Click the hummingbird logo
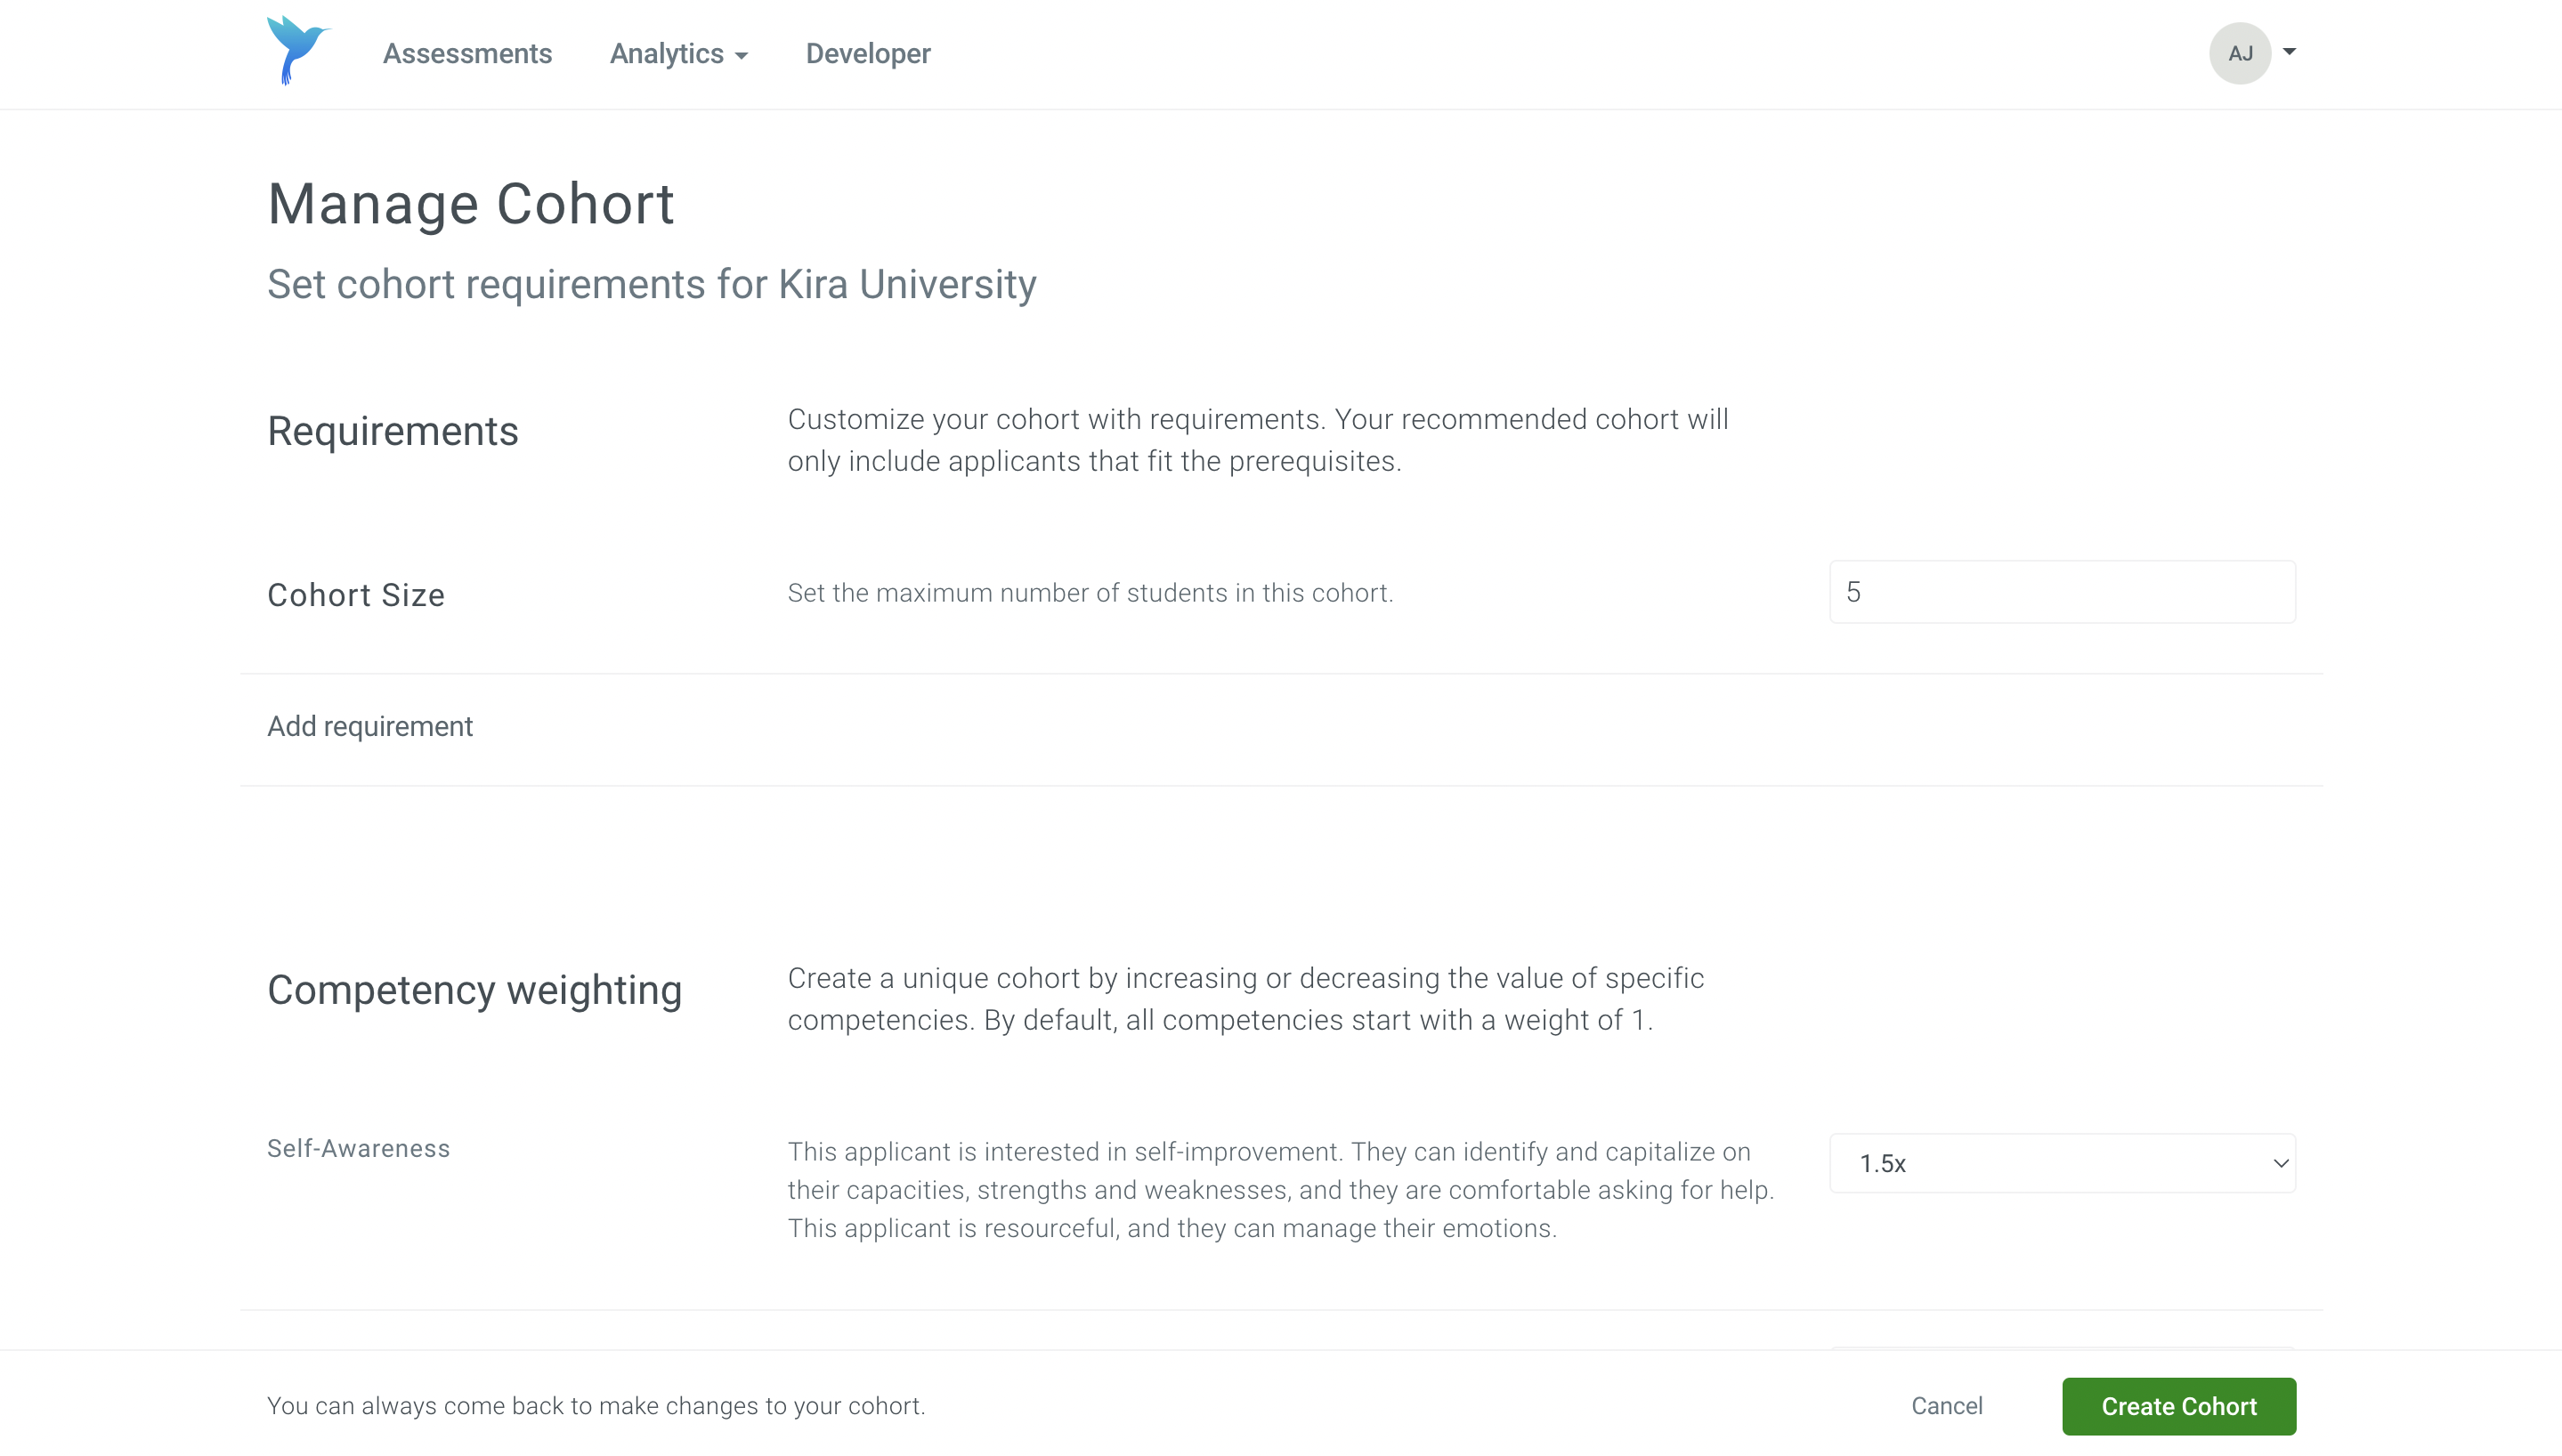Viewport: 2562px width, 1456px height. (297, 51)
